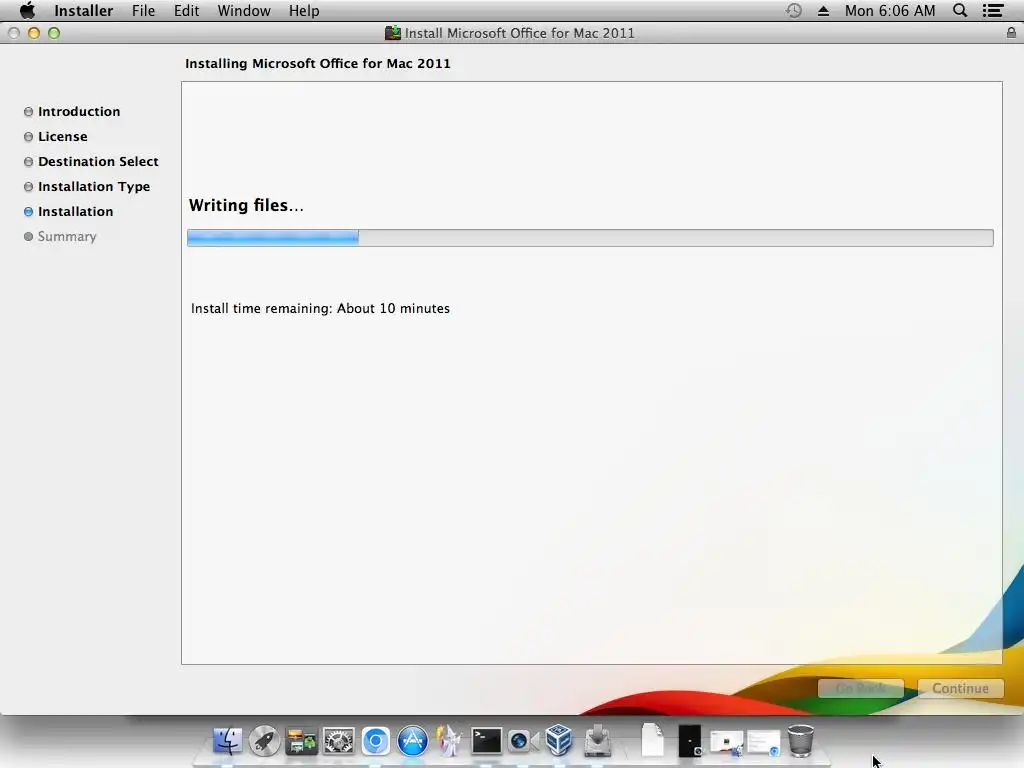Open Notification Center list icon
Image resolution: width=1024 pixels, height=768 pixels.
click(x=993, y=10)
